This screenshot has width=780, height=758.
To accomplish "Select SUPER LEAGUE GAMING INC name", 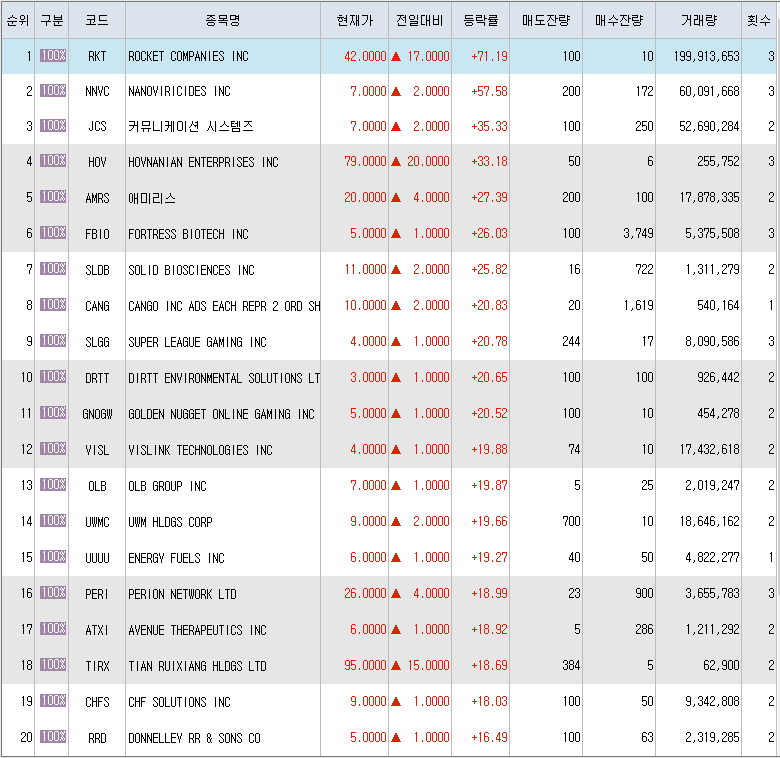I will click(x=197, y=342).
